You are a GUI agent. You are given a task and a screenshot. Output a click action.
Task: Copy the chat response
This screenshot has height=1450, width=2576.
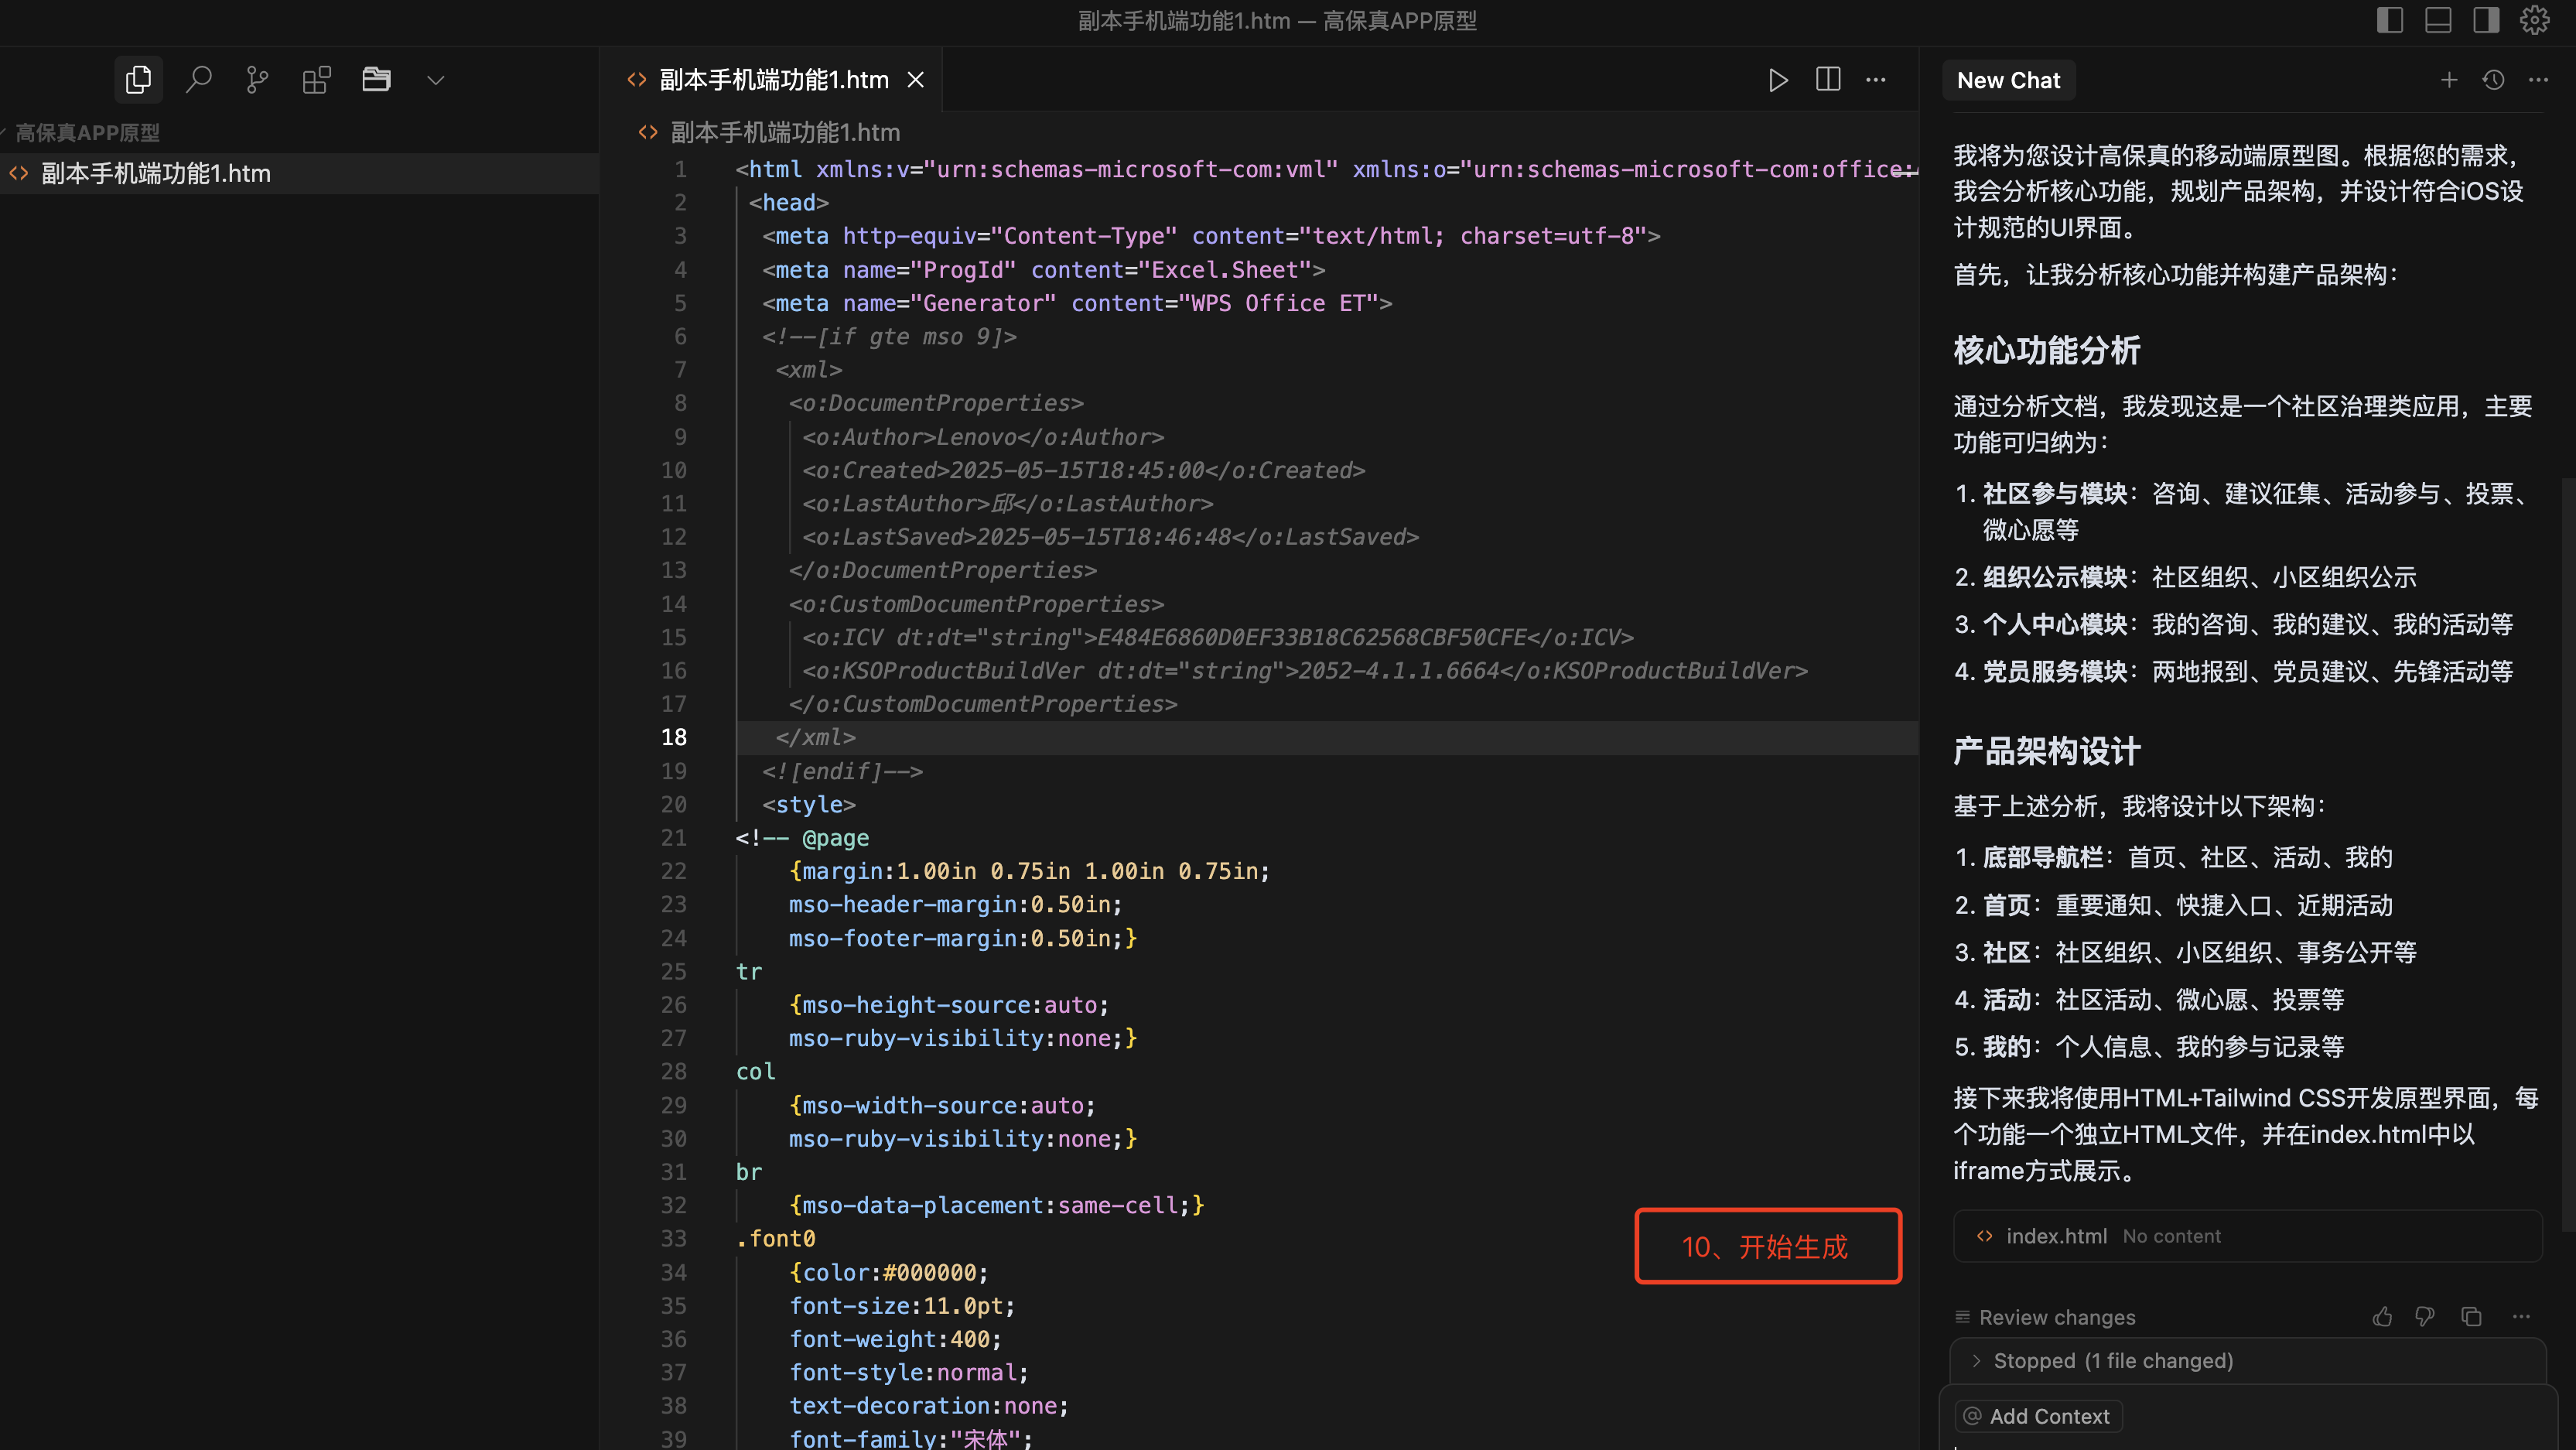(x=2471, y=1317)
